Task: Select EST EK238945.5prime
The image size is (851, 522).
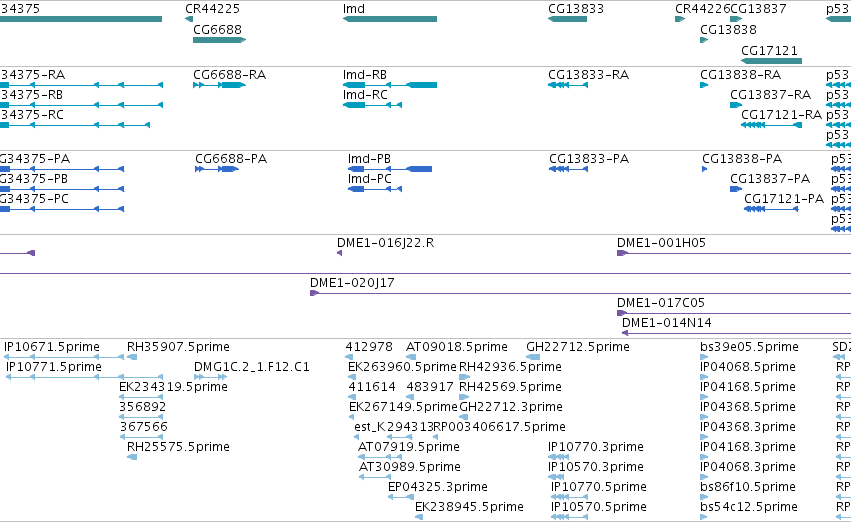Action: tap(419, 517)
